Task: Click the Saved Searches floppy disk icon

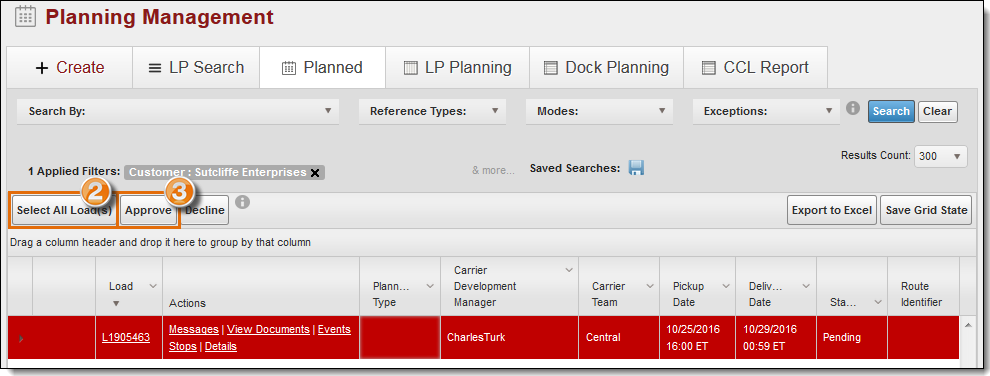Action: point(636,168)
